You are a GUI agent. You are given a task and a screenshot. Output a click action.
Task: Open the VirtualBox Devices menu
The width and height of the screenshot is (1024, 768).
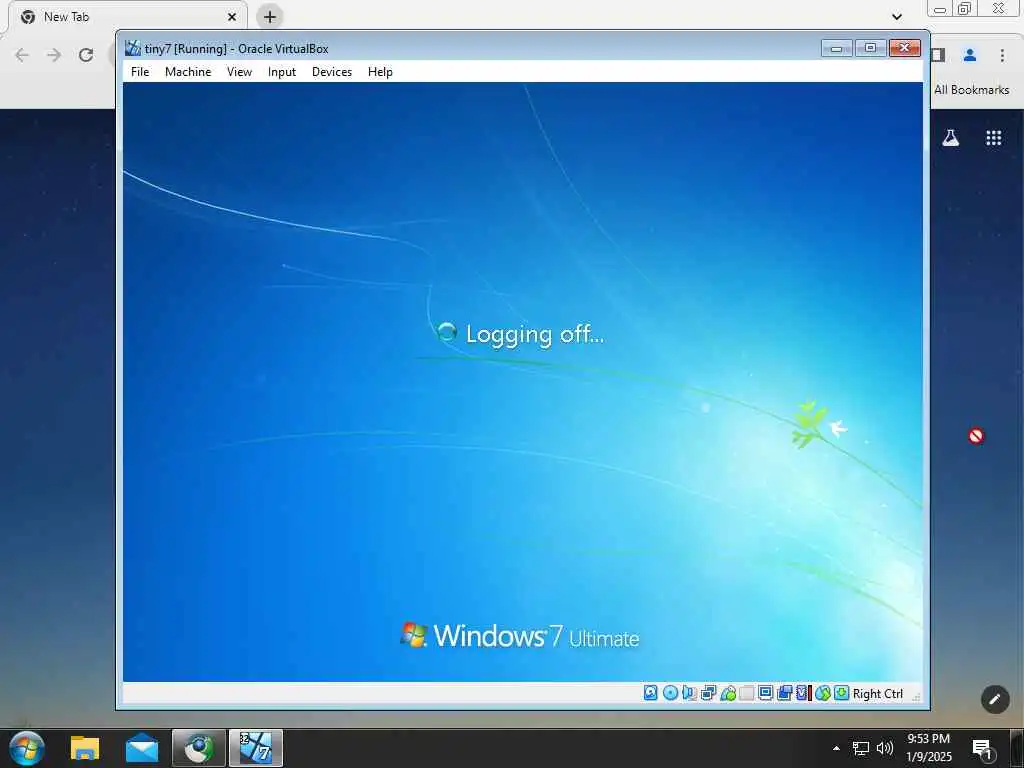coord(332,72)
